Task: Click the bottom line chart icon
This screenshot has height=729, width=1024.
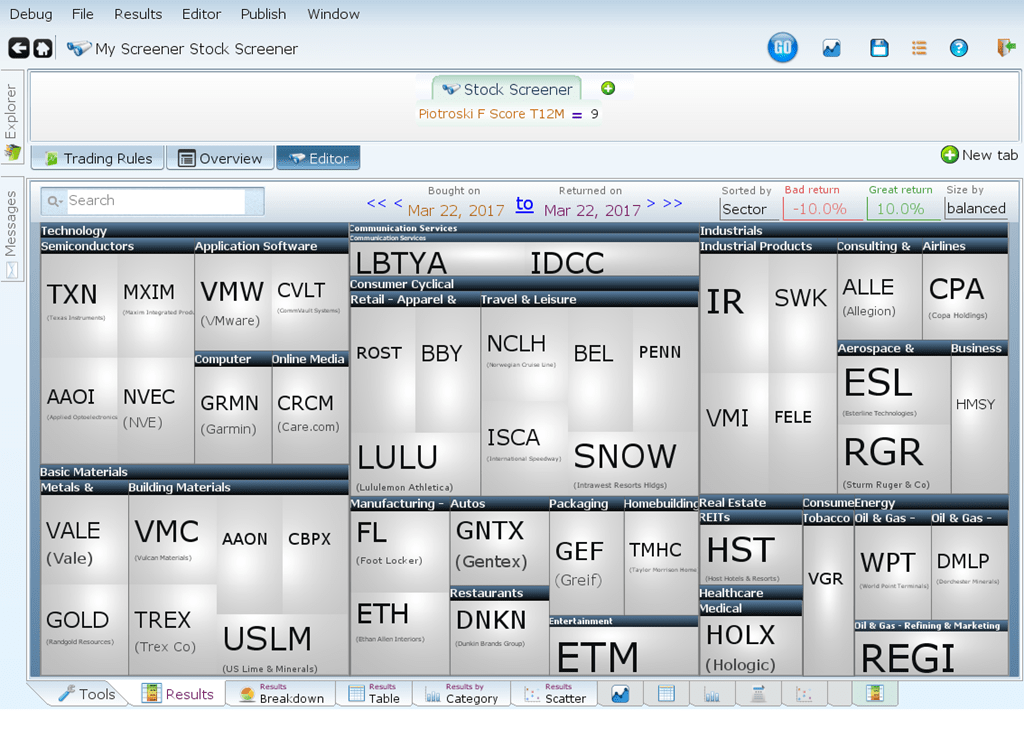Action: tap(620, 694)
